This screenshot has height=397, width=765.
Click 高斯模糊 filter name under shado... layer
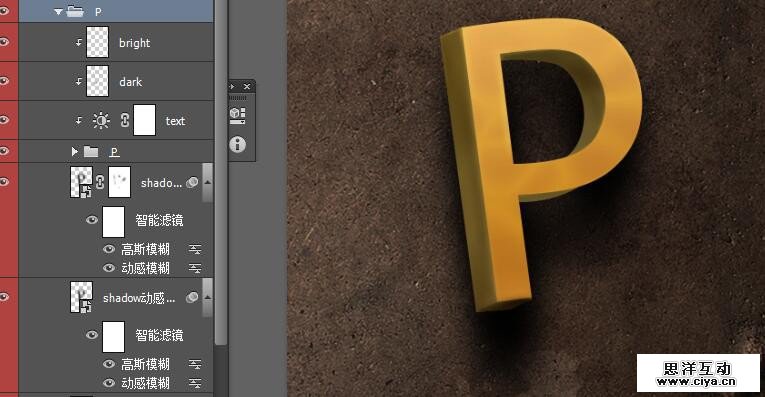click(145, 250)
